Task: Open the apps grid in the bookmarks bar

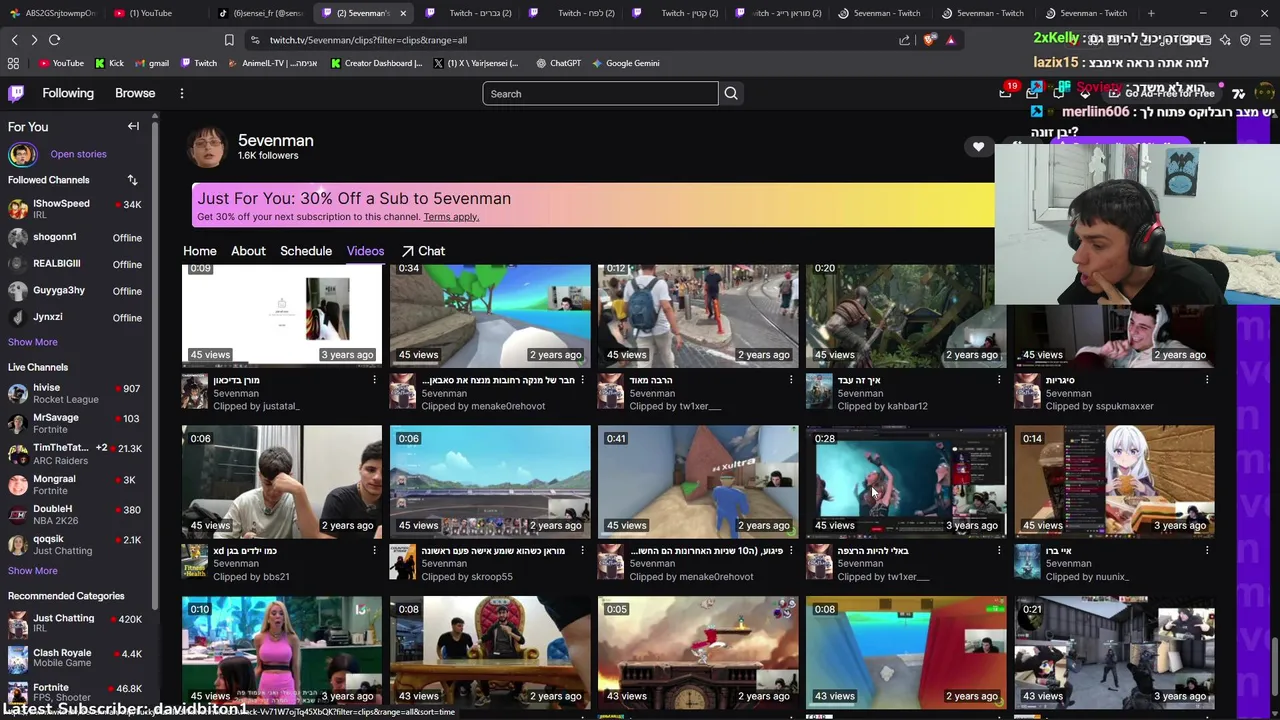Action: click(x=13, y=63)
